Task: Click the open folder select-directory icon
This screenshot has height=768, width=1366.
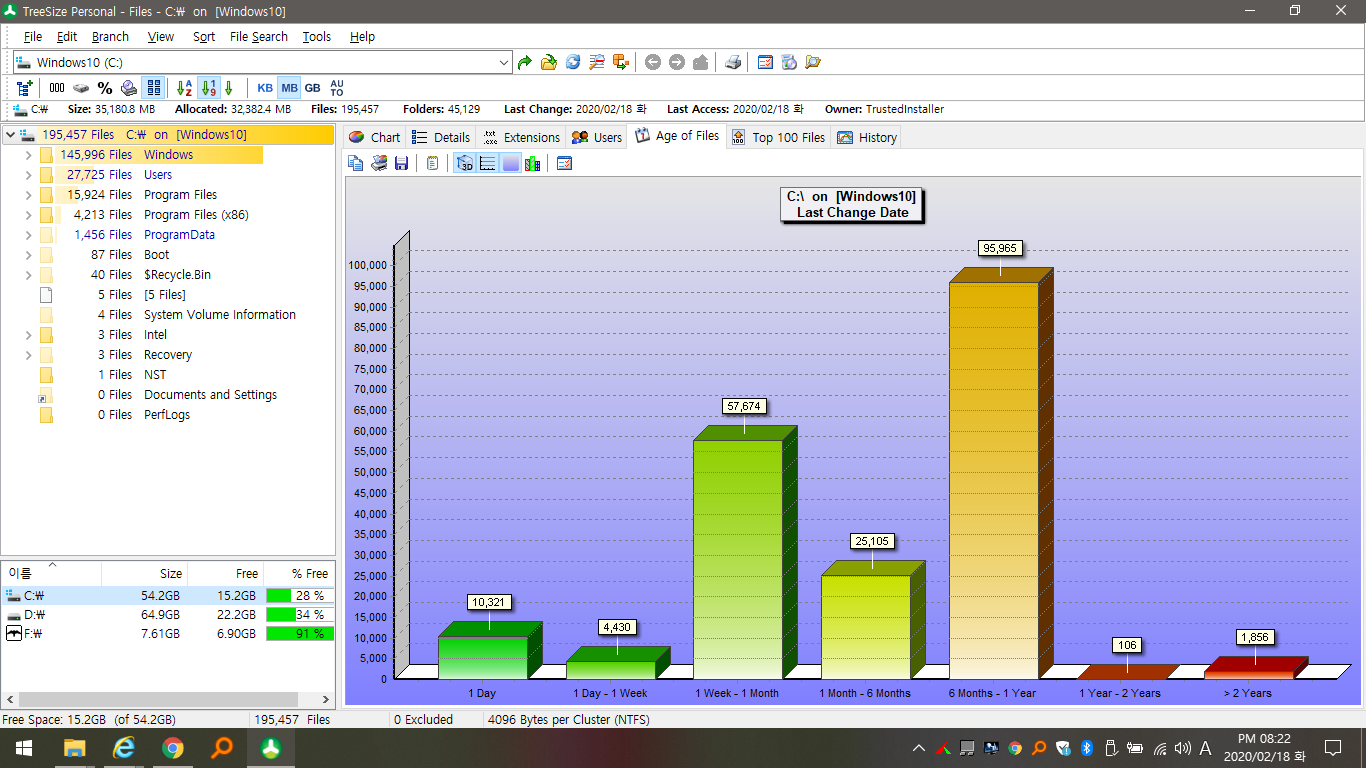Action: tap(549, 62)
